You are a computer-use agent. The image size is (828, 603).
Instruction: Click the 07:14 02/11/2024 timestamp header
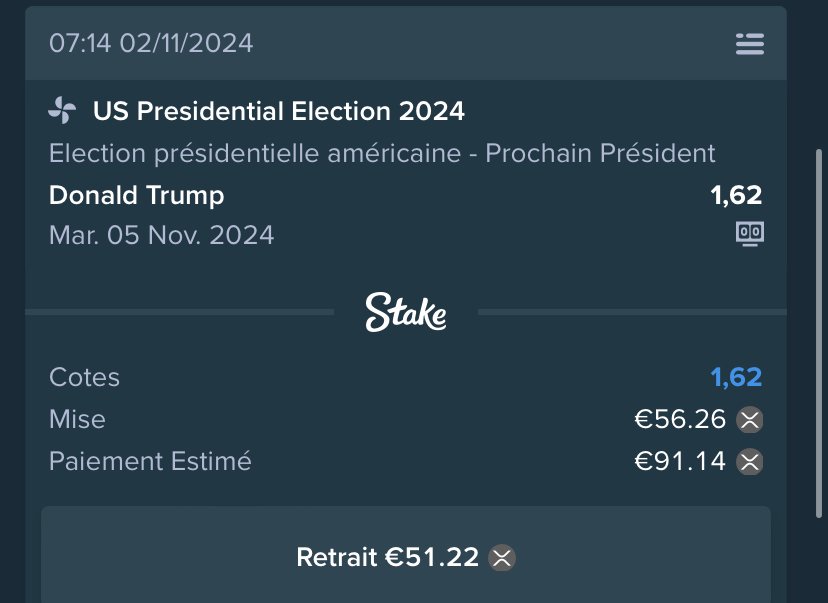[151, 43]
